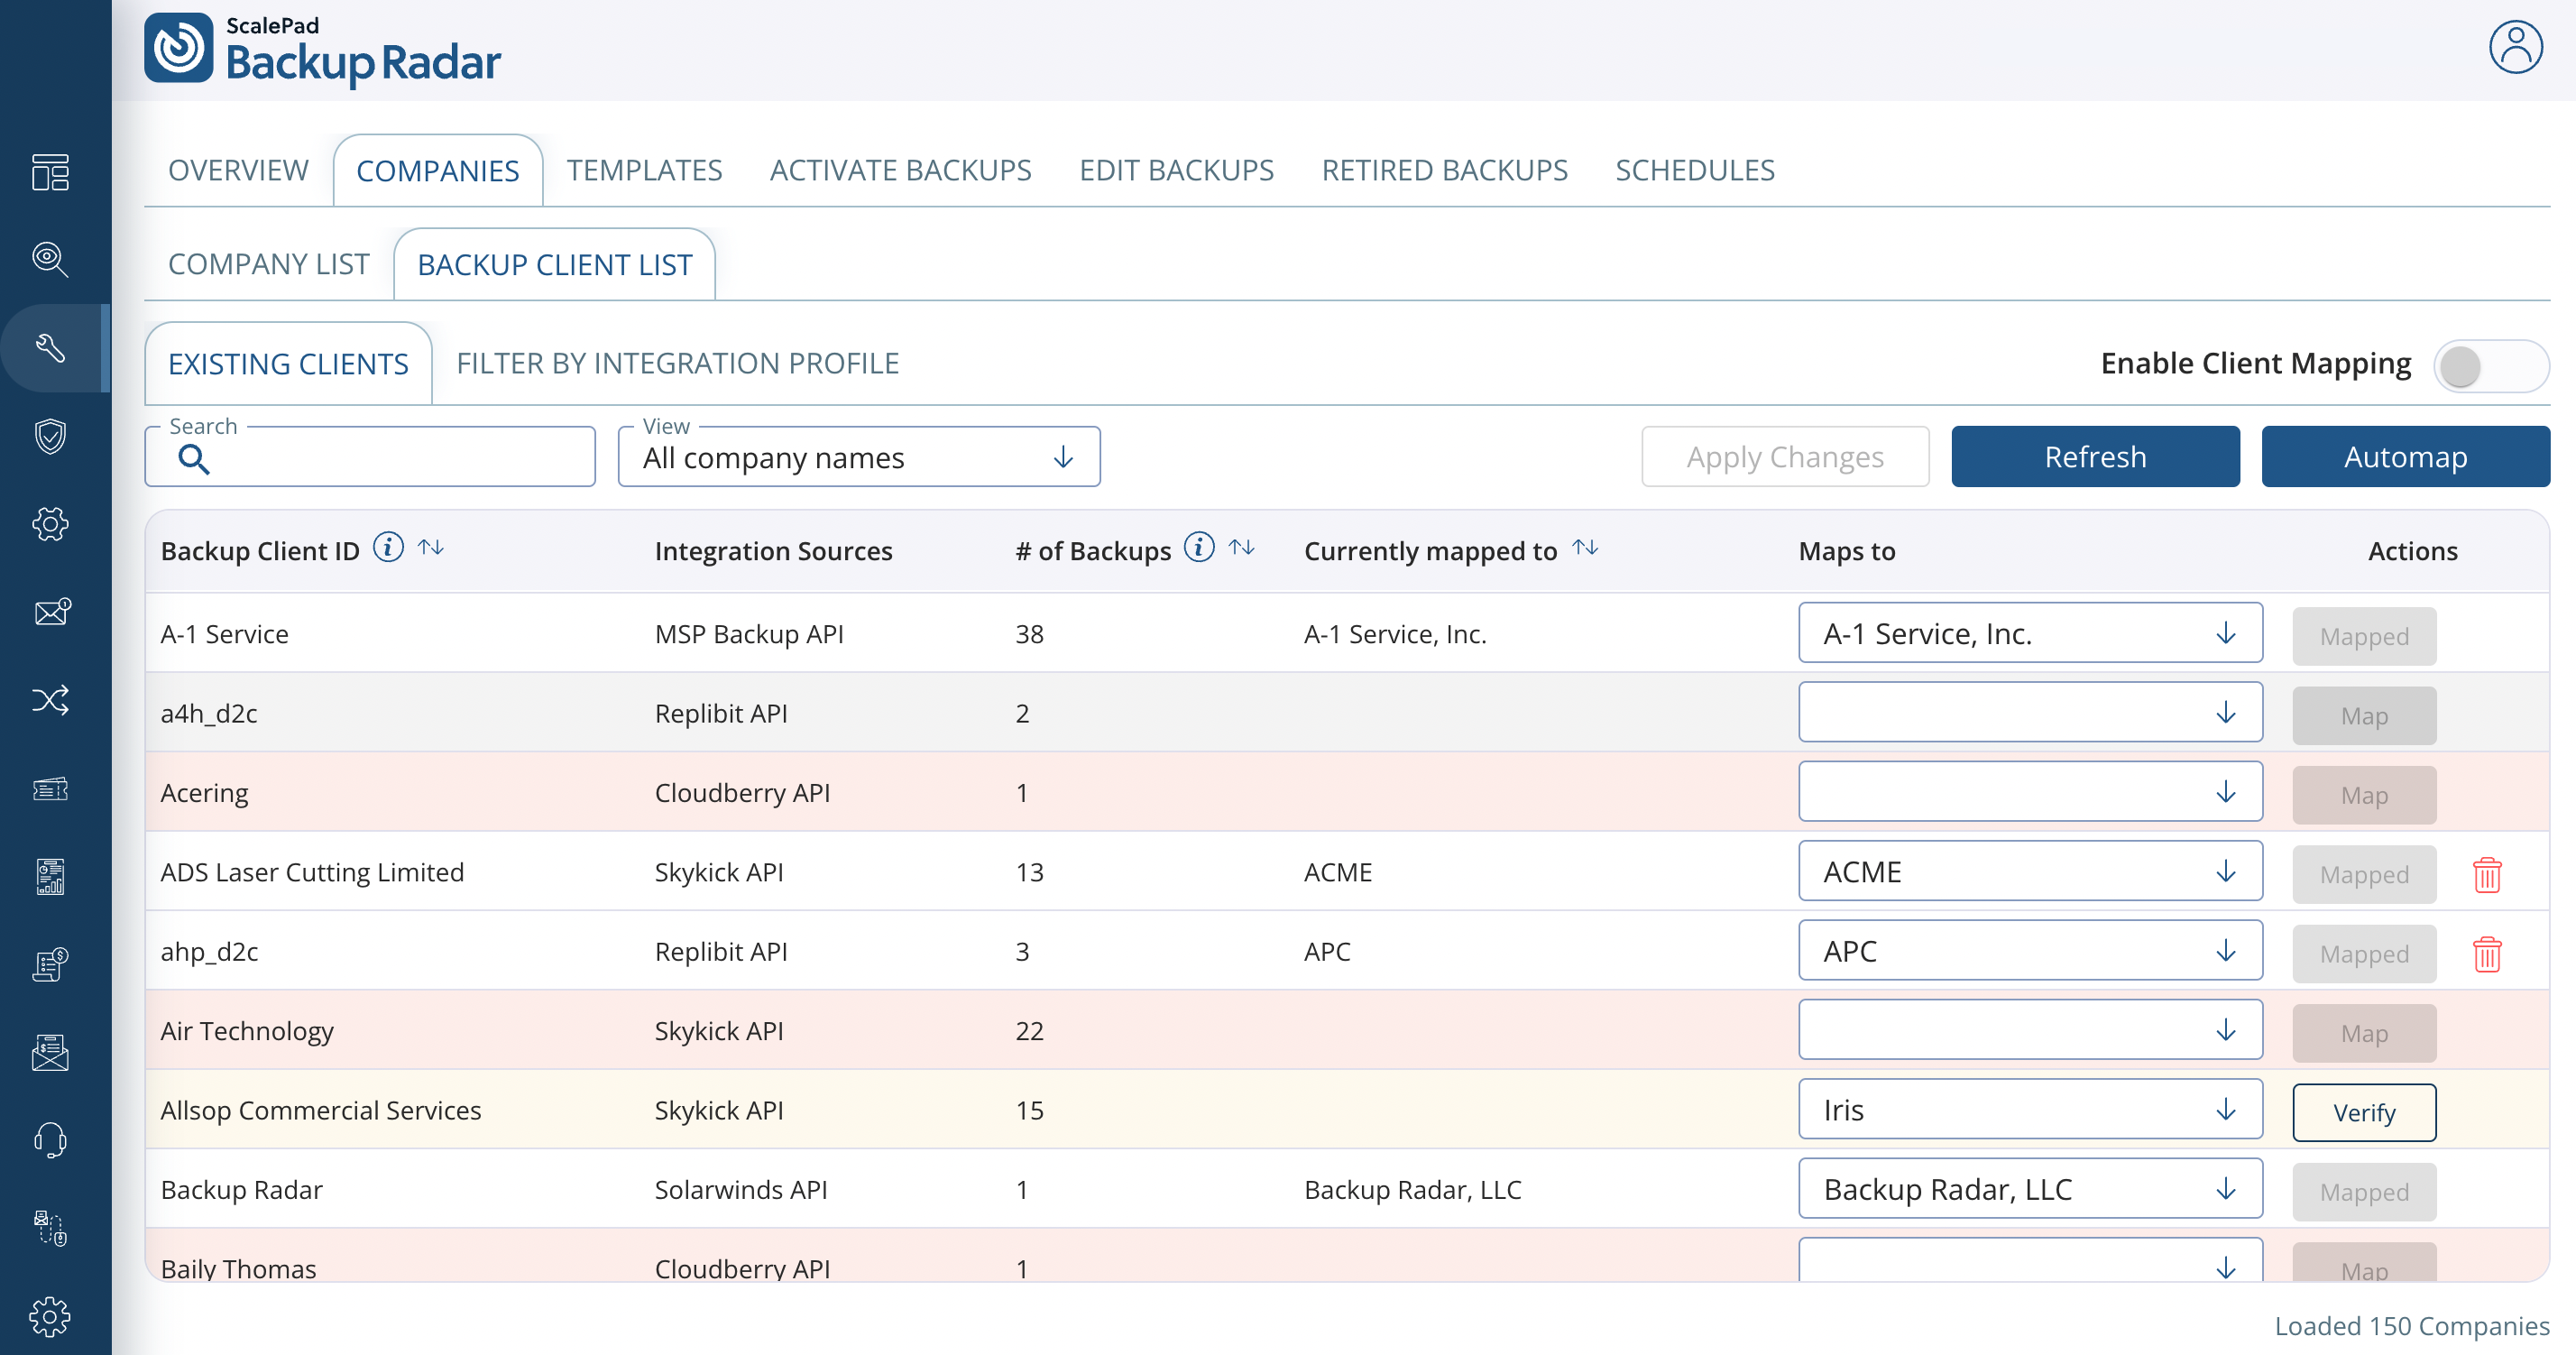Viewport: 2576px width, 1355px height.
Task: Sort by Backup Client ID arrows
Action: pos(431,547)
